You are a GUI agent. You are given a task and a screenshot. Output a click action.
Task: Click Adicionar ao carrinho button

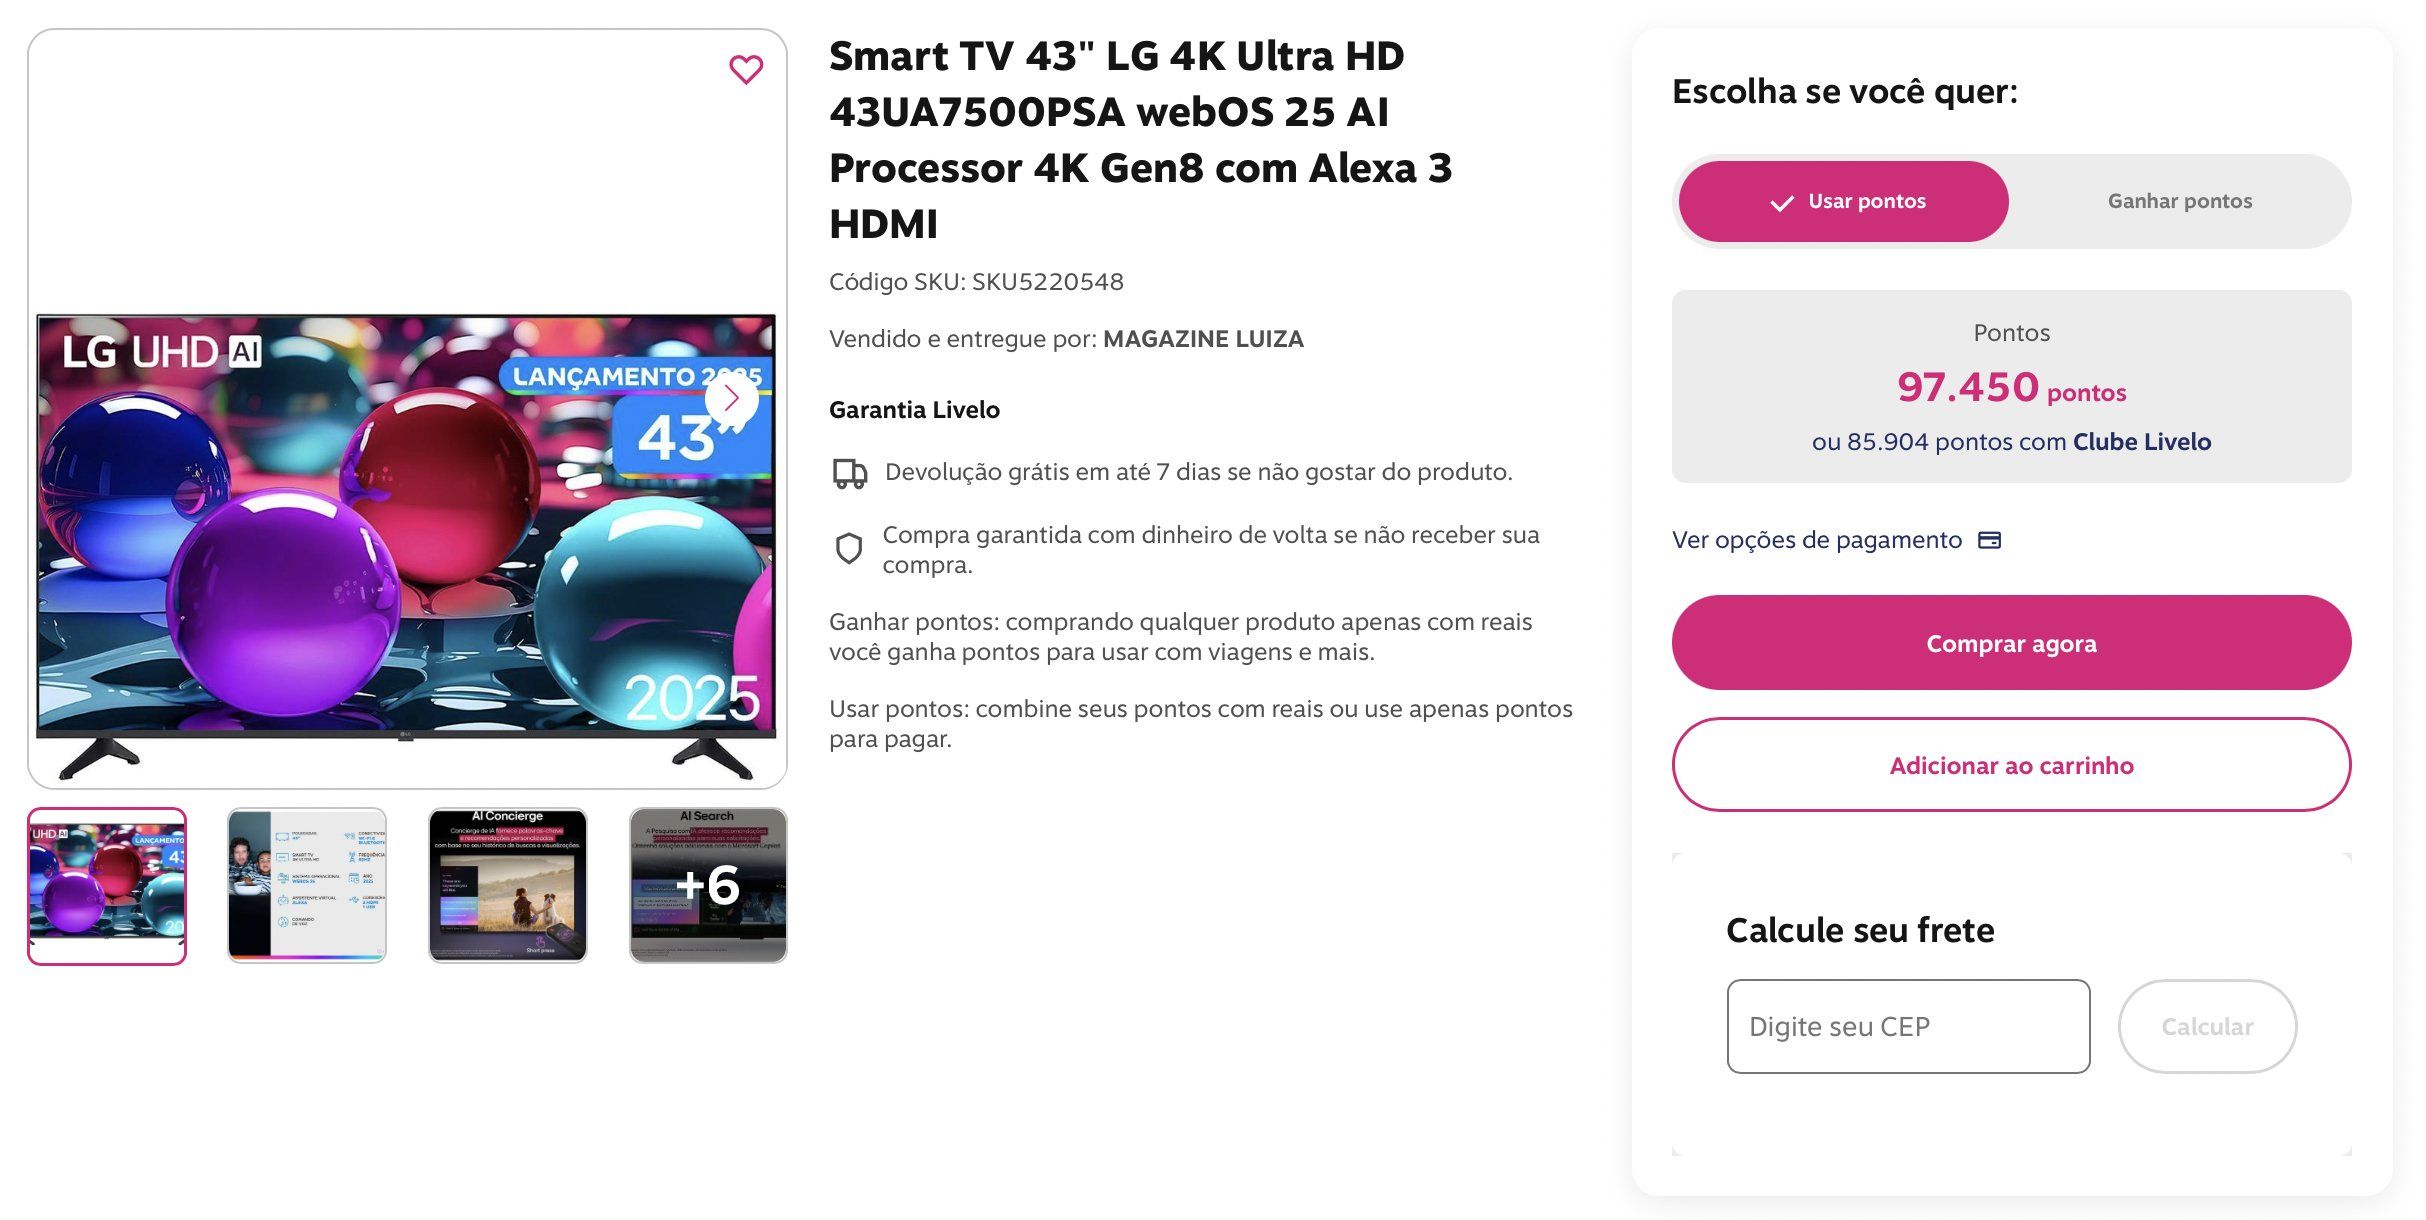(x=2011, y=765)
